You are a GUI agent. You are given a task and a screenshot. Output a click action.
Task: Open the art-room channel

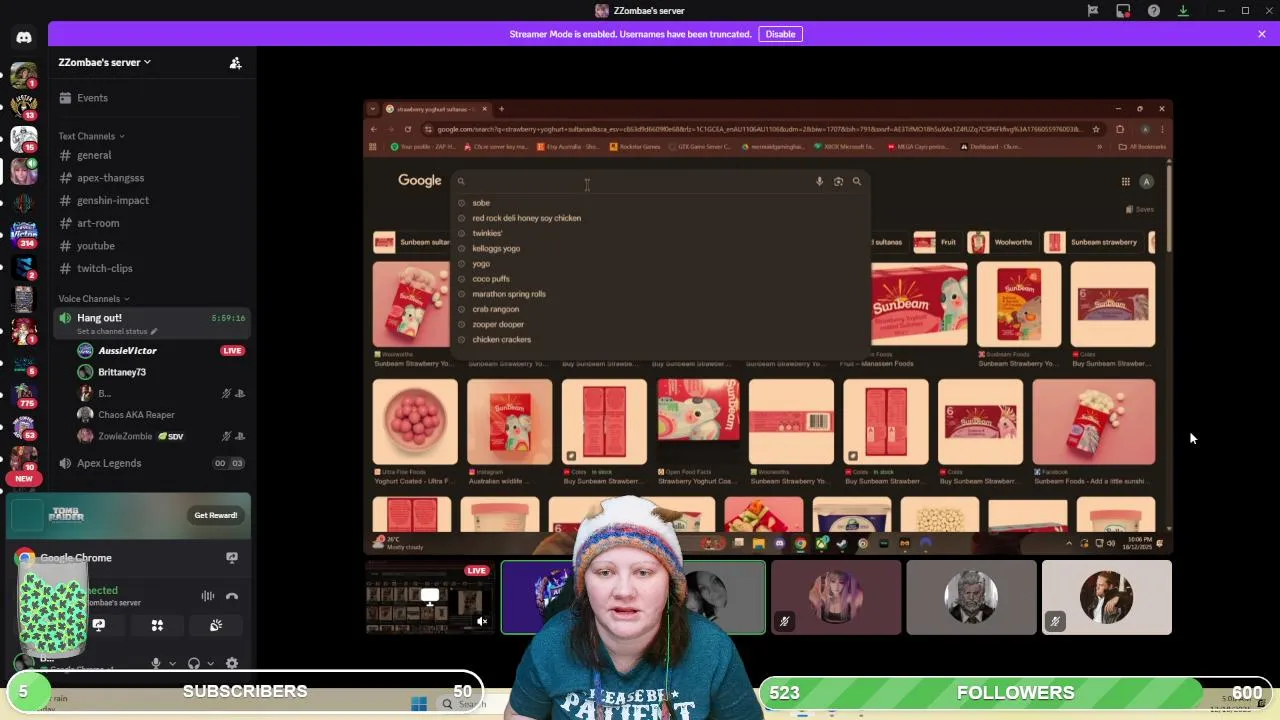click(x=153, y=223)
